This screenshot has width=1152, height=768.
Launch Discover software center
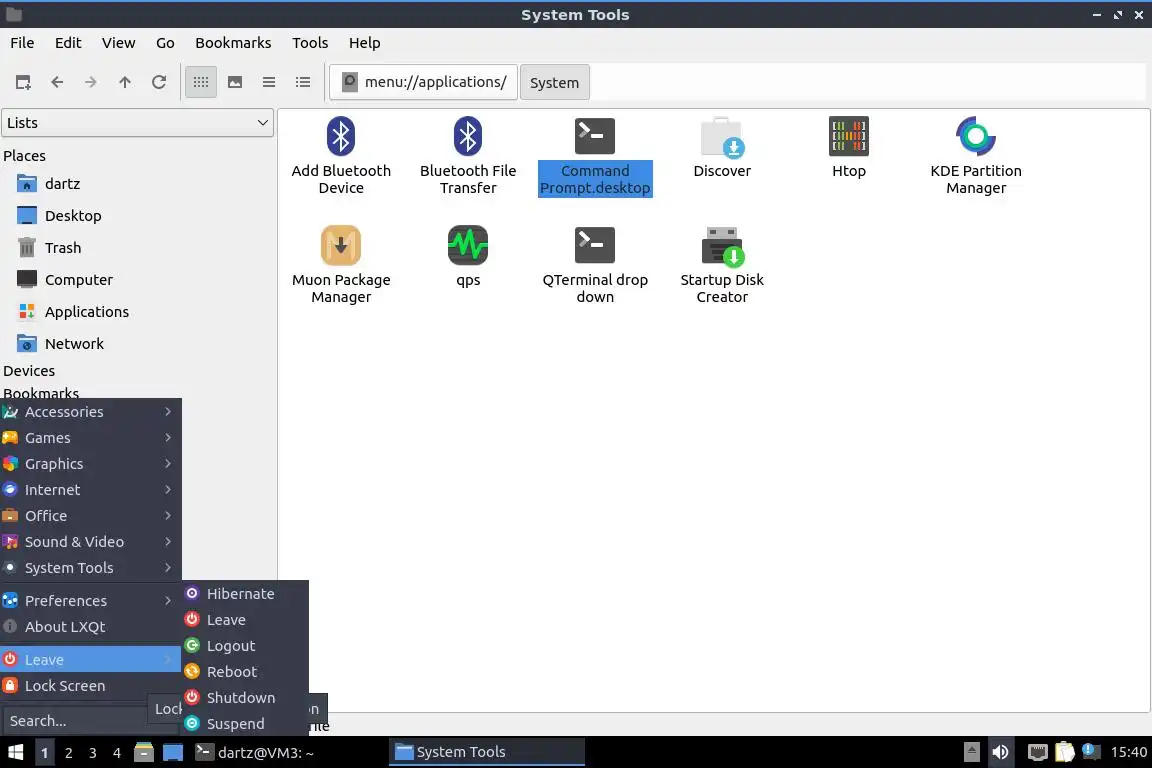tap(722, 148)
